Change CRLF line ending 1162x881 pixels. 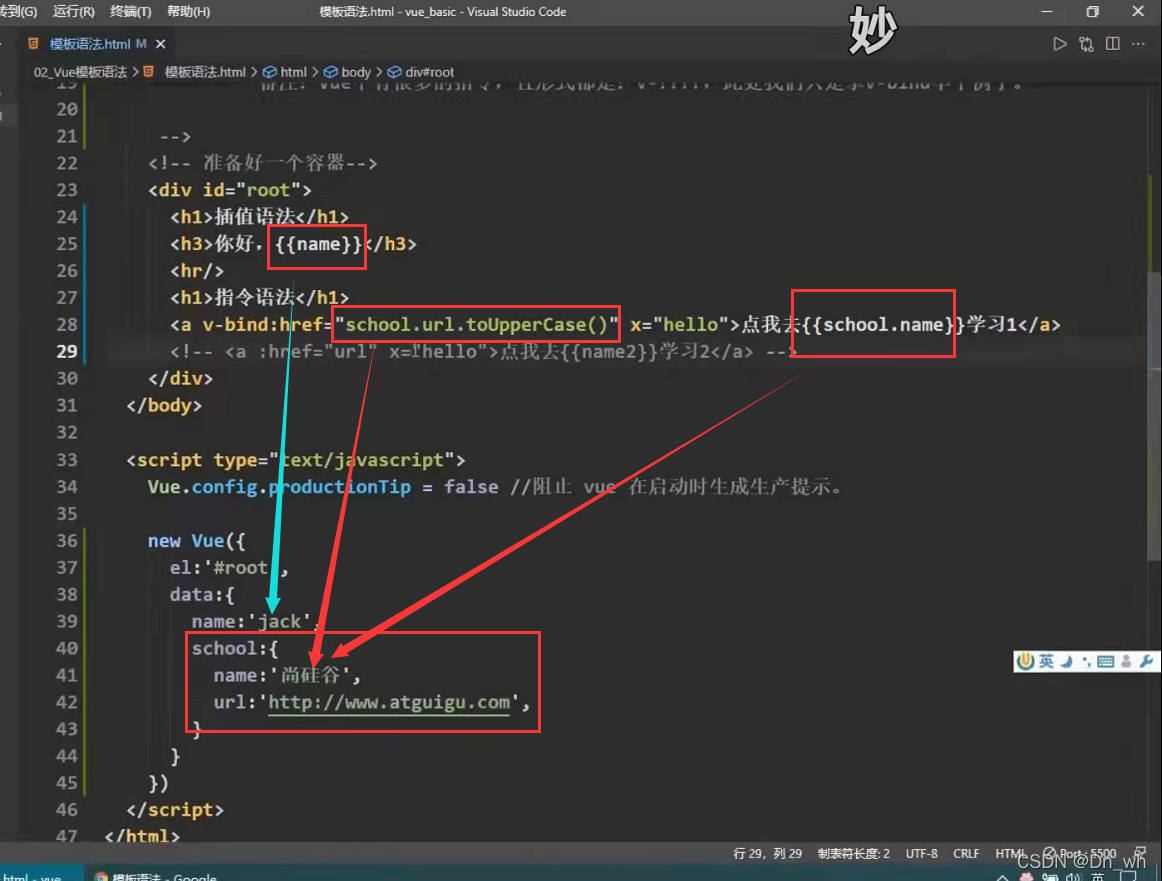point(966,854)
